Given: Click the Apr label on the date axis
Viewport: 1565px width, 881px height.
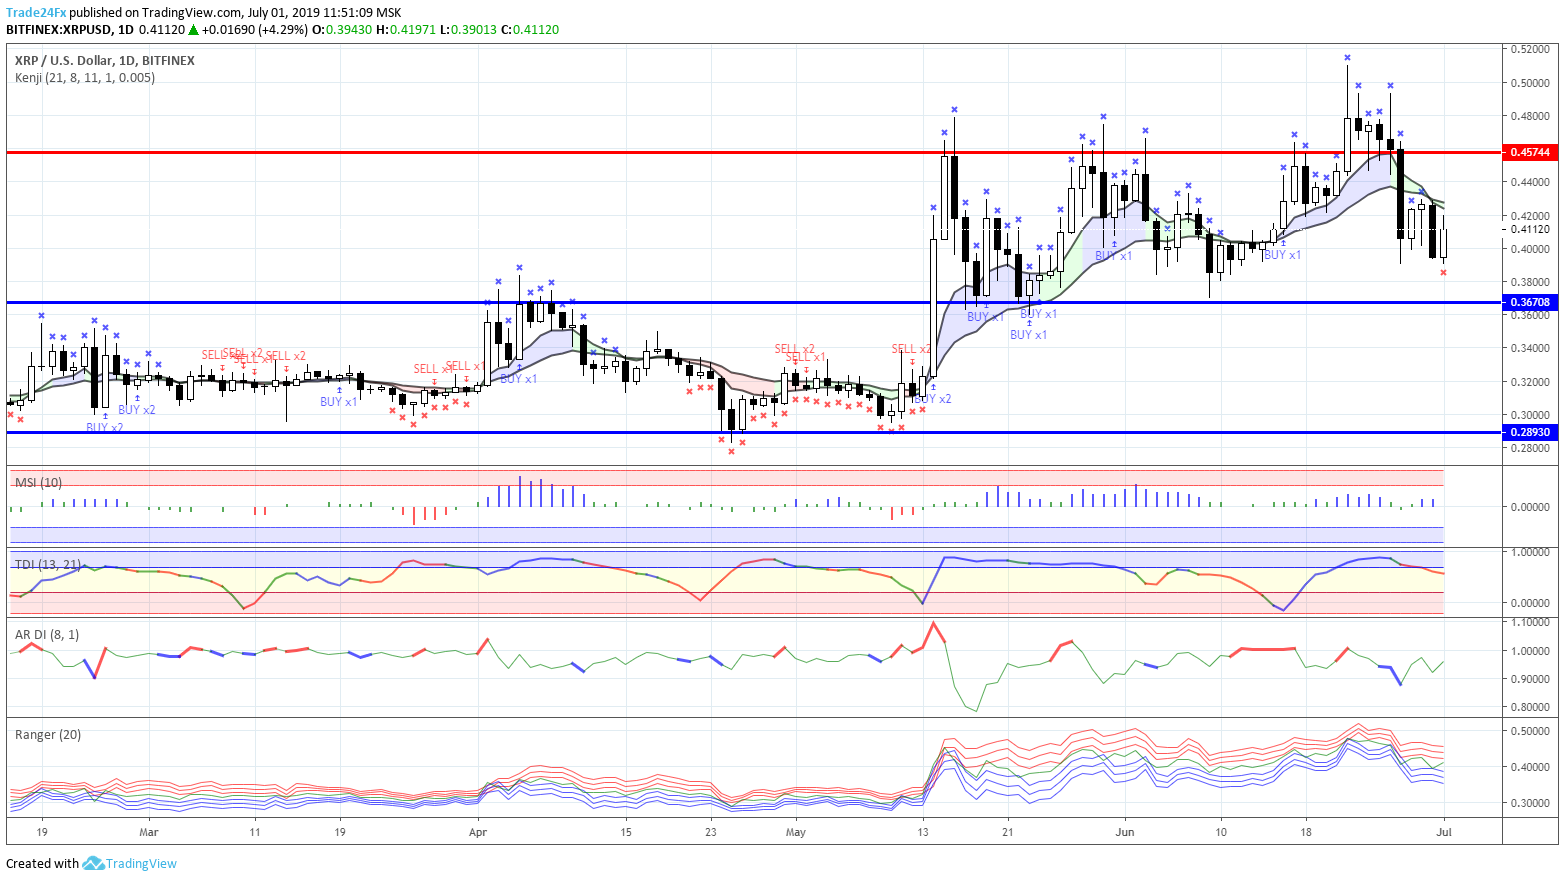Looking at the screenshot, I should pyautogui.click(x=477, y=831).
